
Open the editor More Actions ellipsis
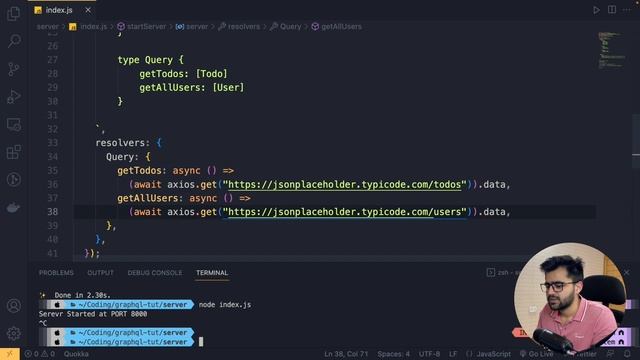point(627,10)
